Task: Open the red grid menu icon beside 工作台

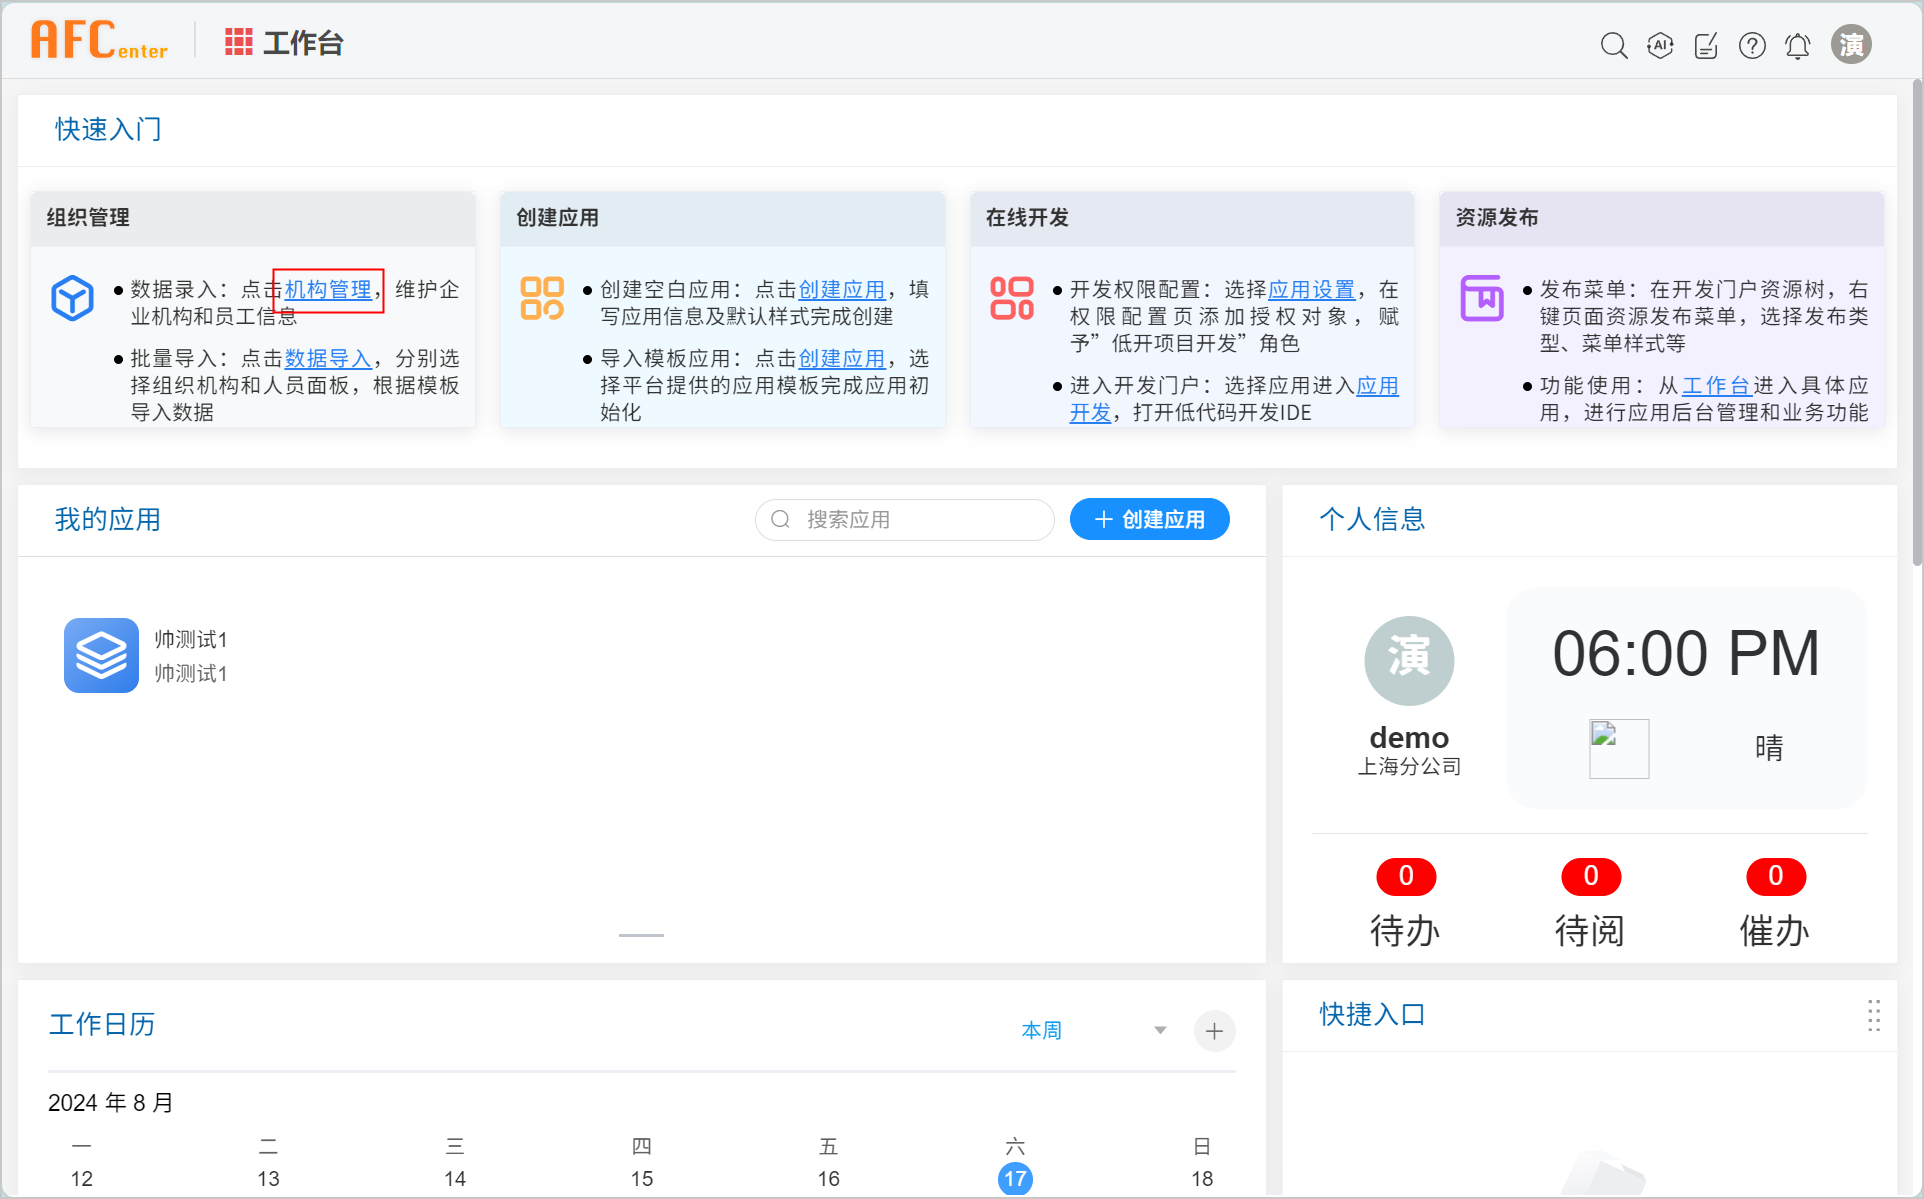Action: tap(238, 42)
